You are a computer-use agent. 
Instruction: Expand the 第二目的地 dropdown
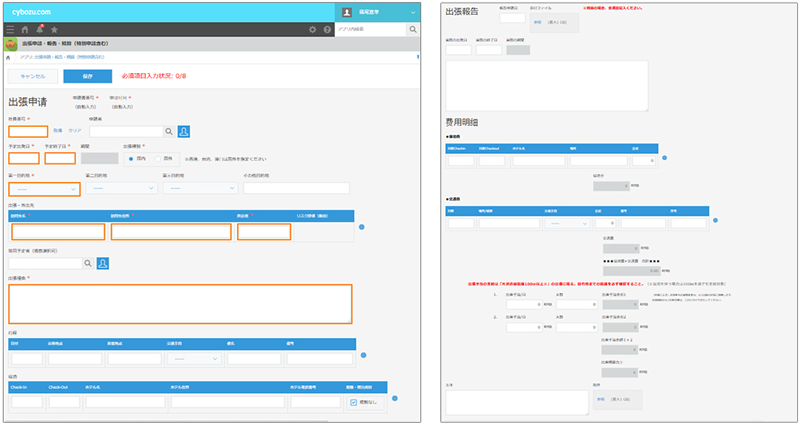tap(120, 188)
